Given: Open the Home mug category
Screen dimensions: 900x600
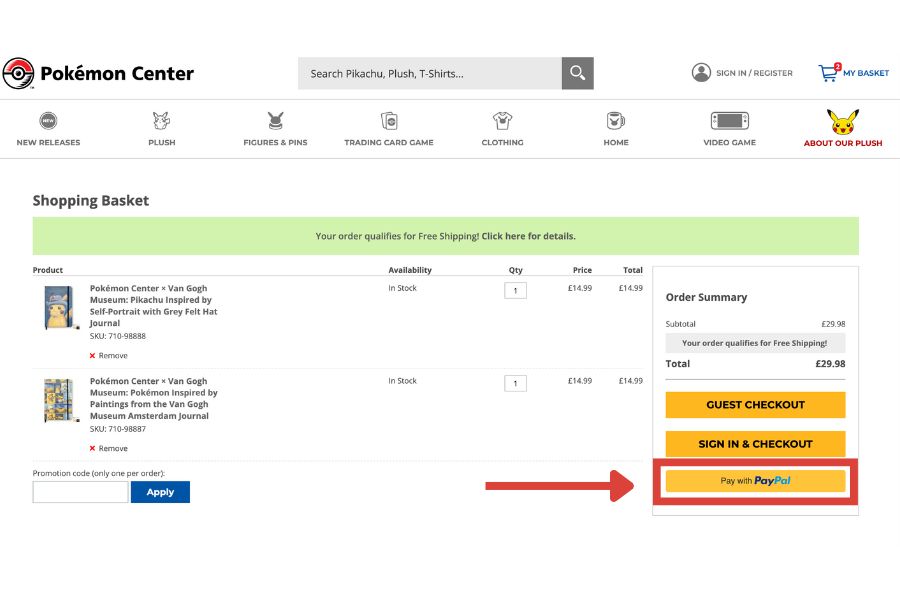Looking at the screenshot, I should (x=616, y=121).
